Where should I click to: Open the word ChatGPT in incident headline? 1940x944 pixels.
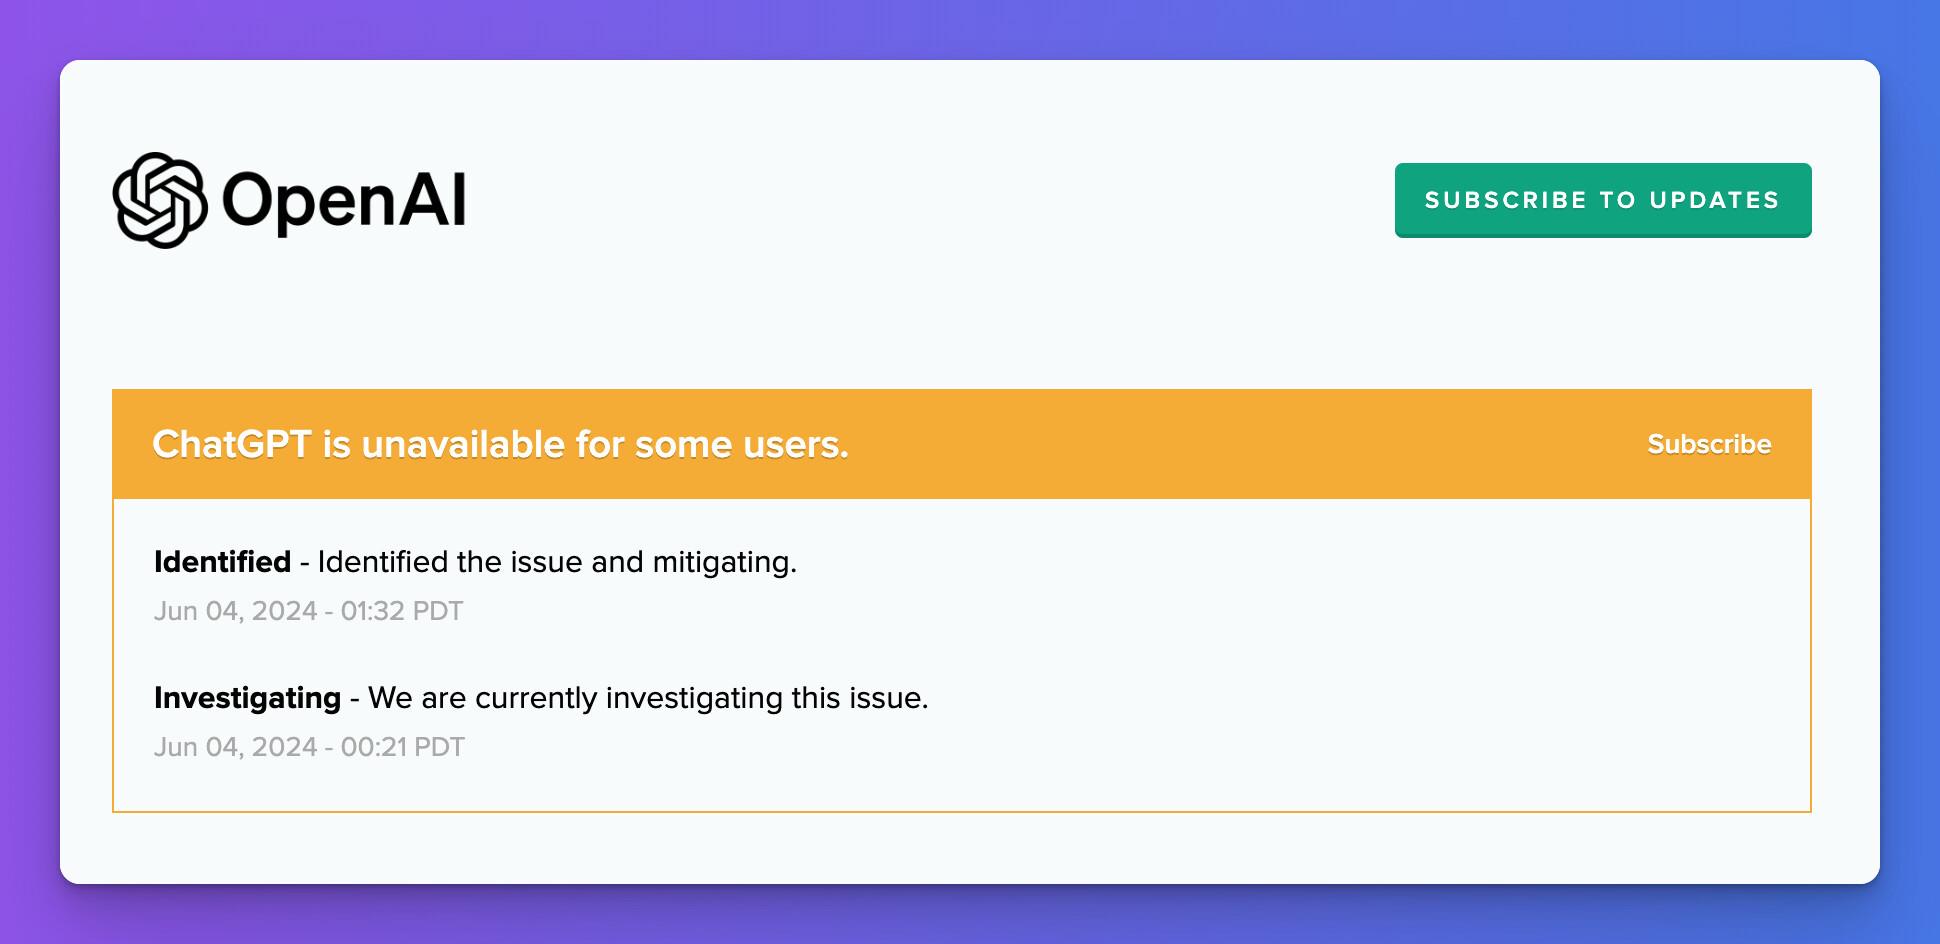(231, 444)
